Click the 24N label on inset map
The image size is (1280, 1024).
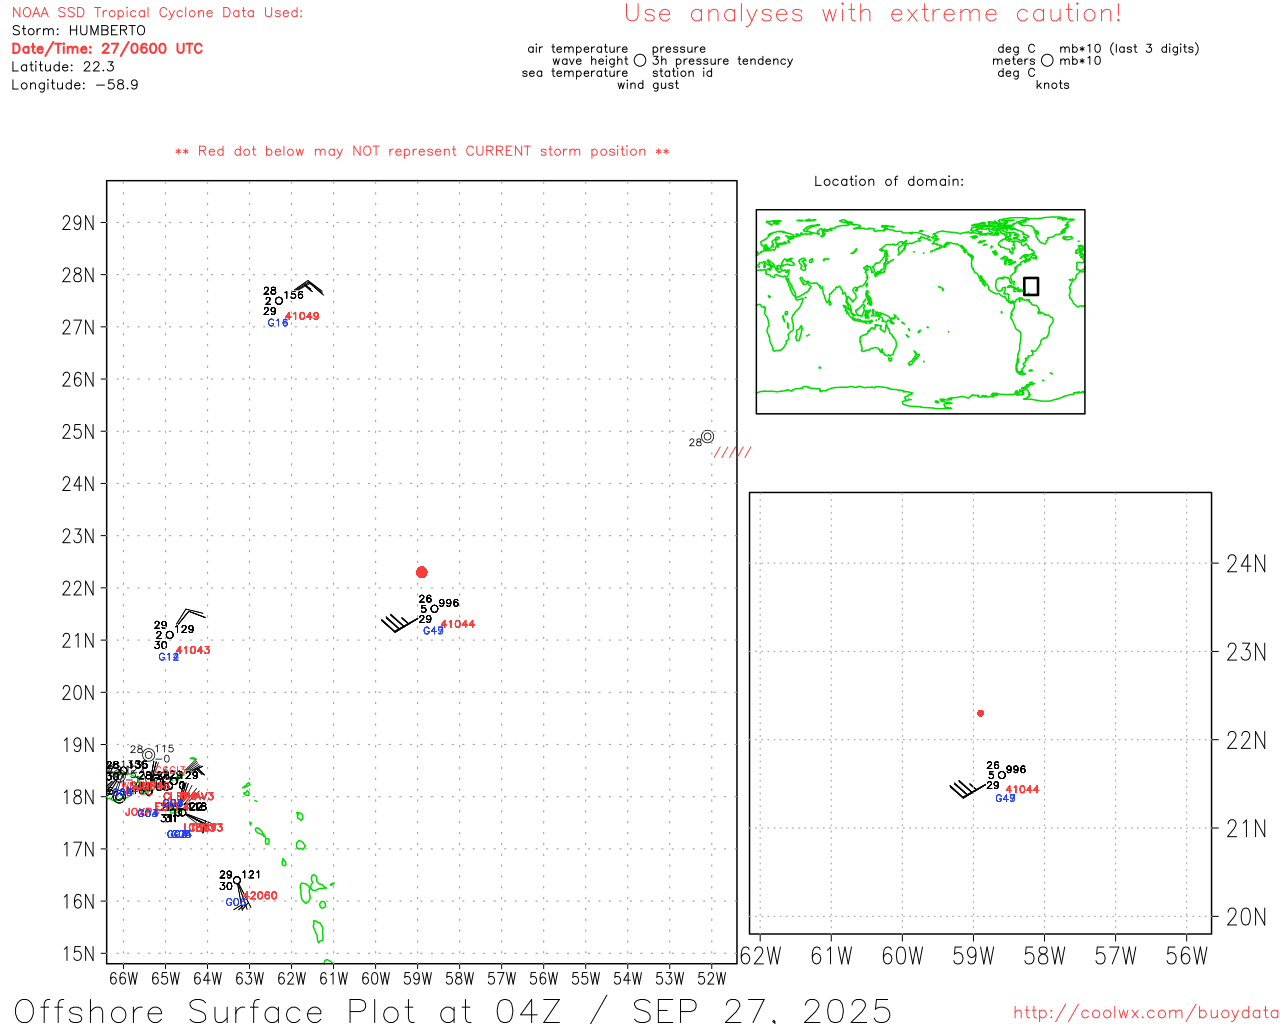(1246, 564)
